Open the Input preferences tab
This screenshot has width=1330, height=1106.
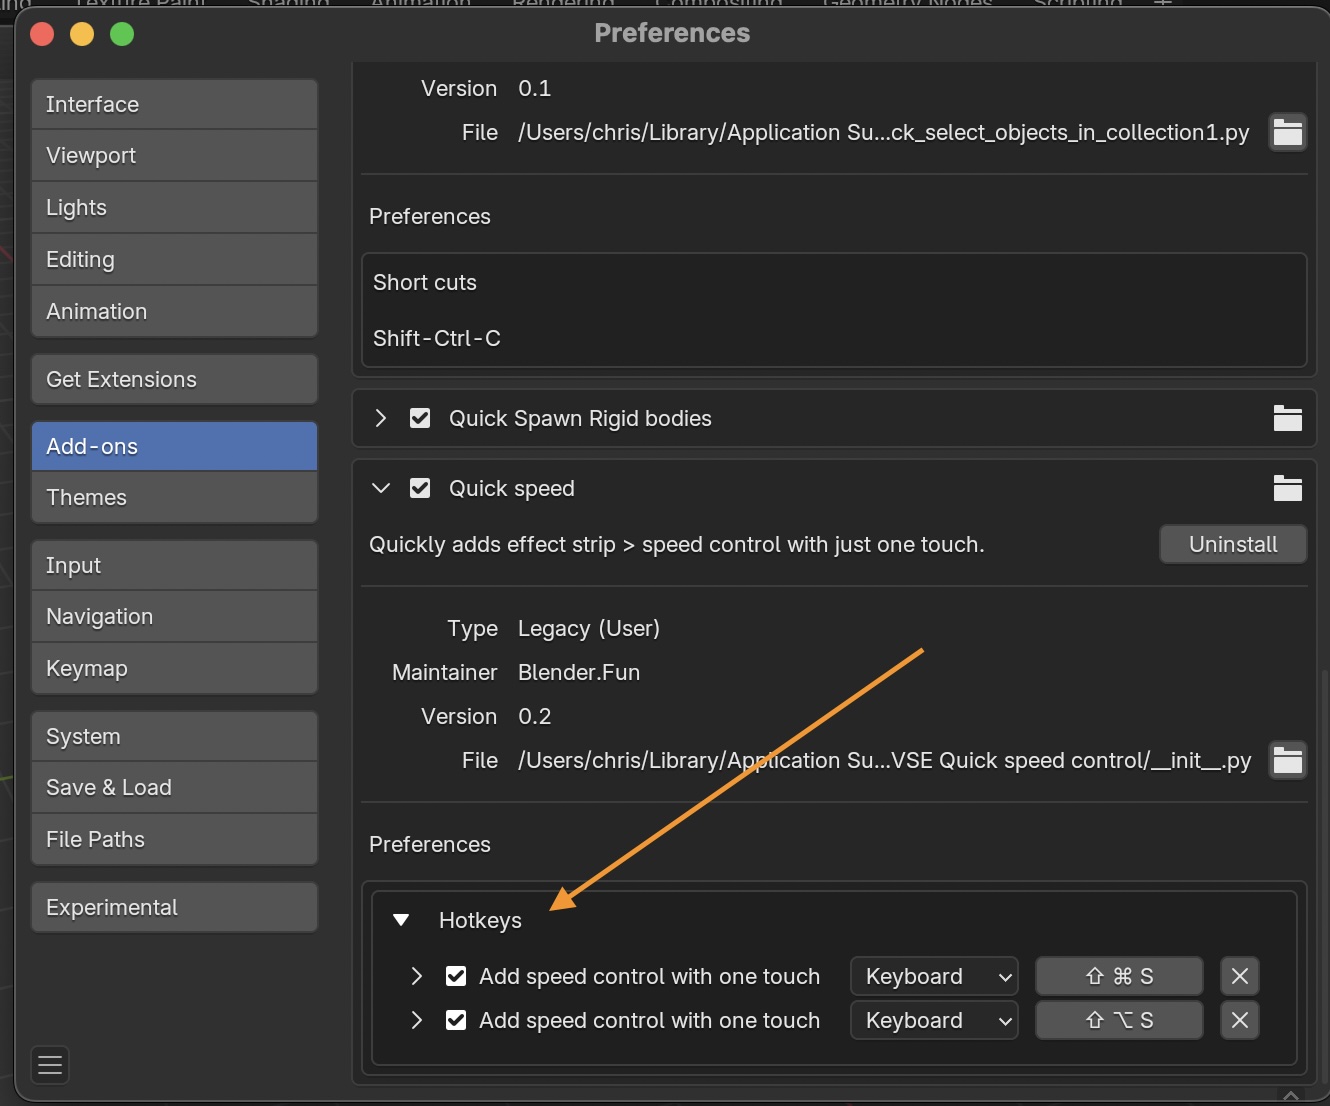(x=174, y=565)
